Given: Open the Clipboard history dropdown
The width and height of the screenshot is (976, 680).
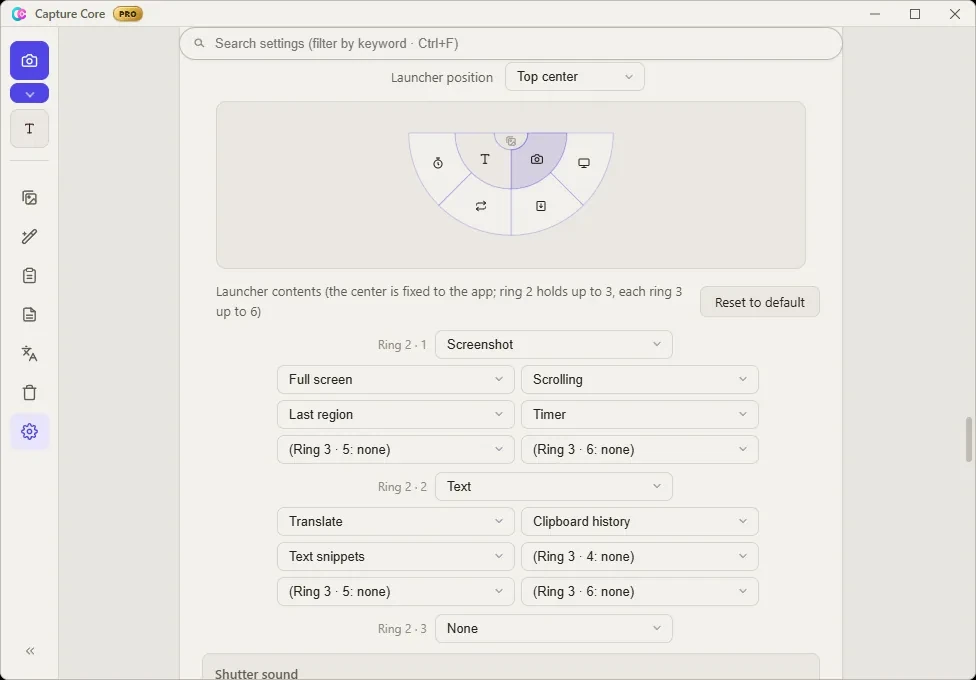Looking at the screenshot, I should click(x=639, y=521).
